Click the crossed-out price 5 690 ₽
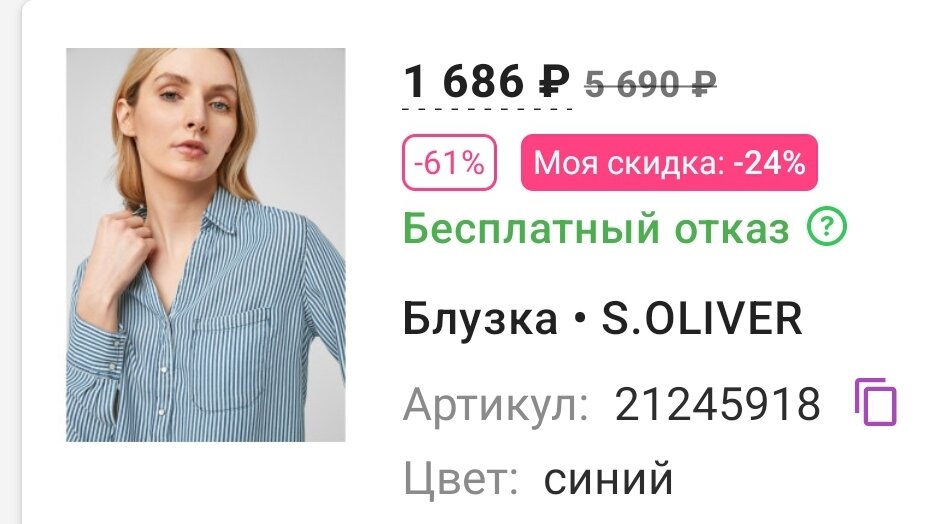This screenshot has height=524, width=948. pyautogui.click(x=651, y=83)
